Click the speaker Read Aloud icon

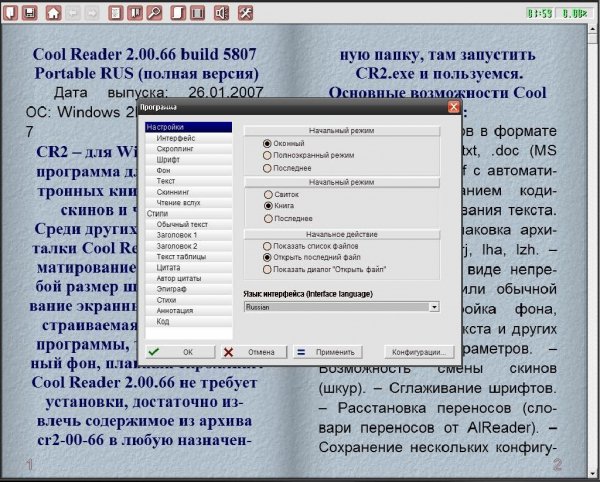click(221, 13)
